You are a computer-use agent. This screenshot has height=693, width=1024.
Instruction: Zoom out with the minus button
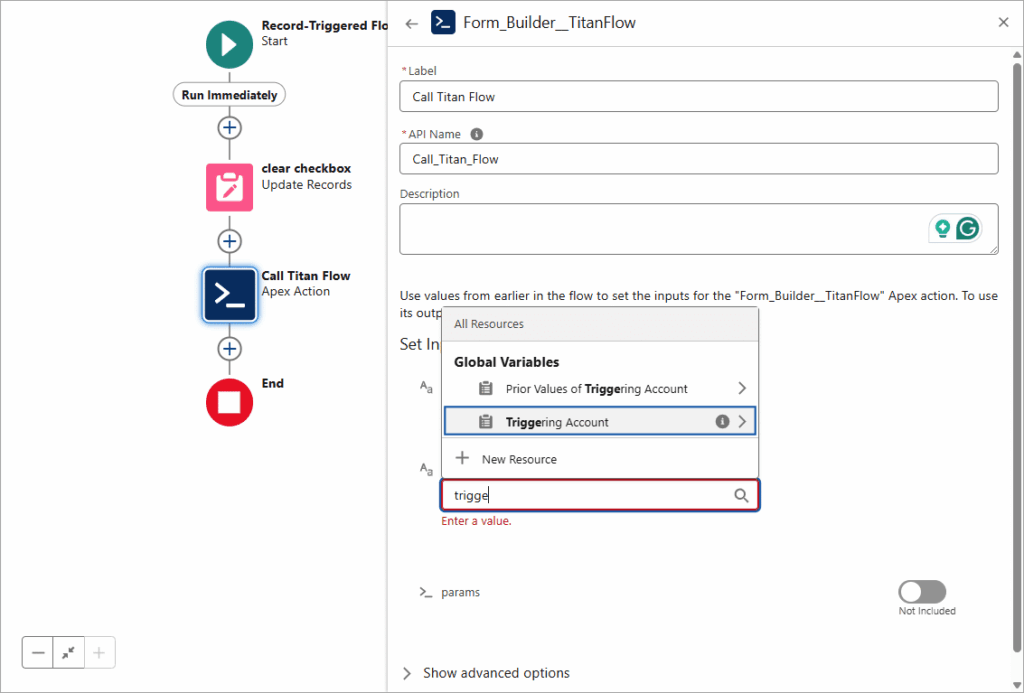pyautogui.click(x=37, y=652)
